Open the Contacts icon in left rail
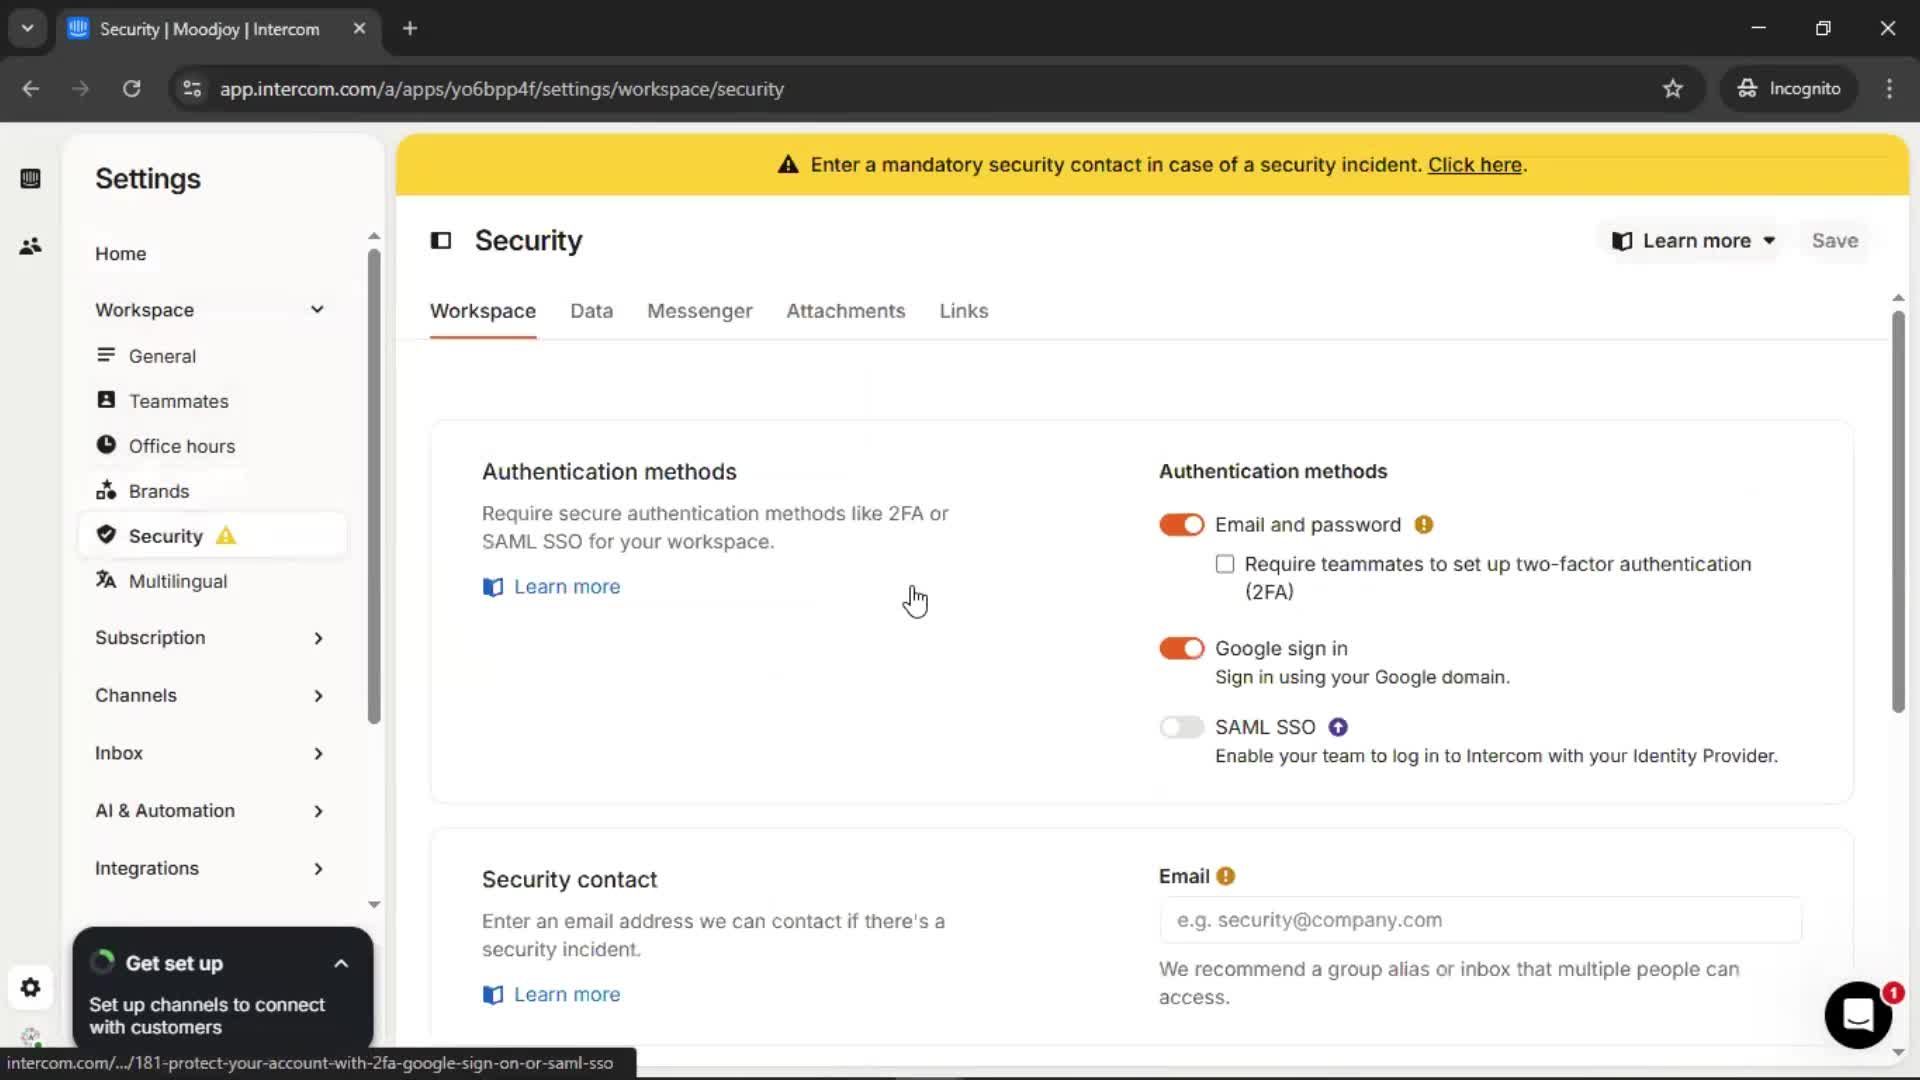 click(30, 246)
